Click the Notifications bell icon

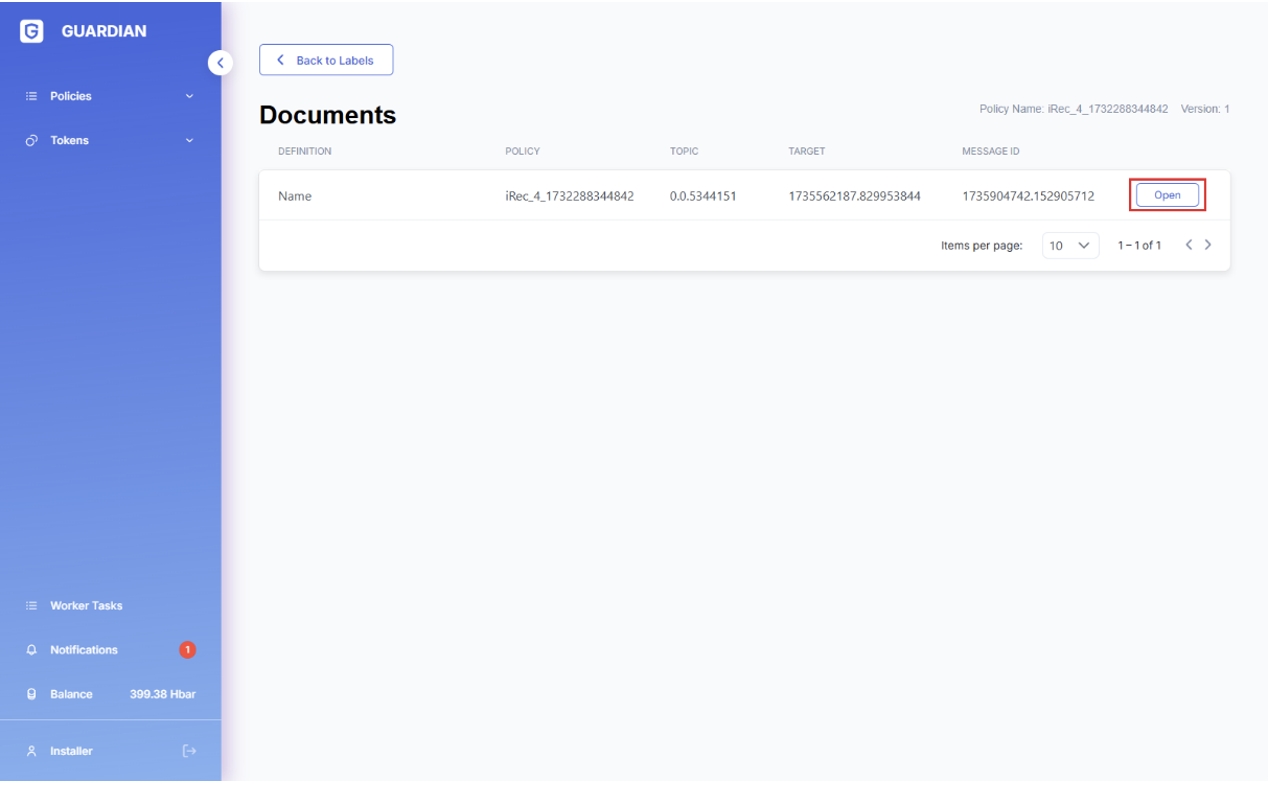click(32, 650)
